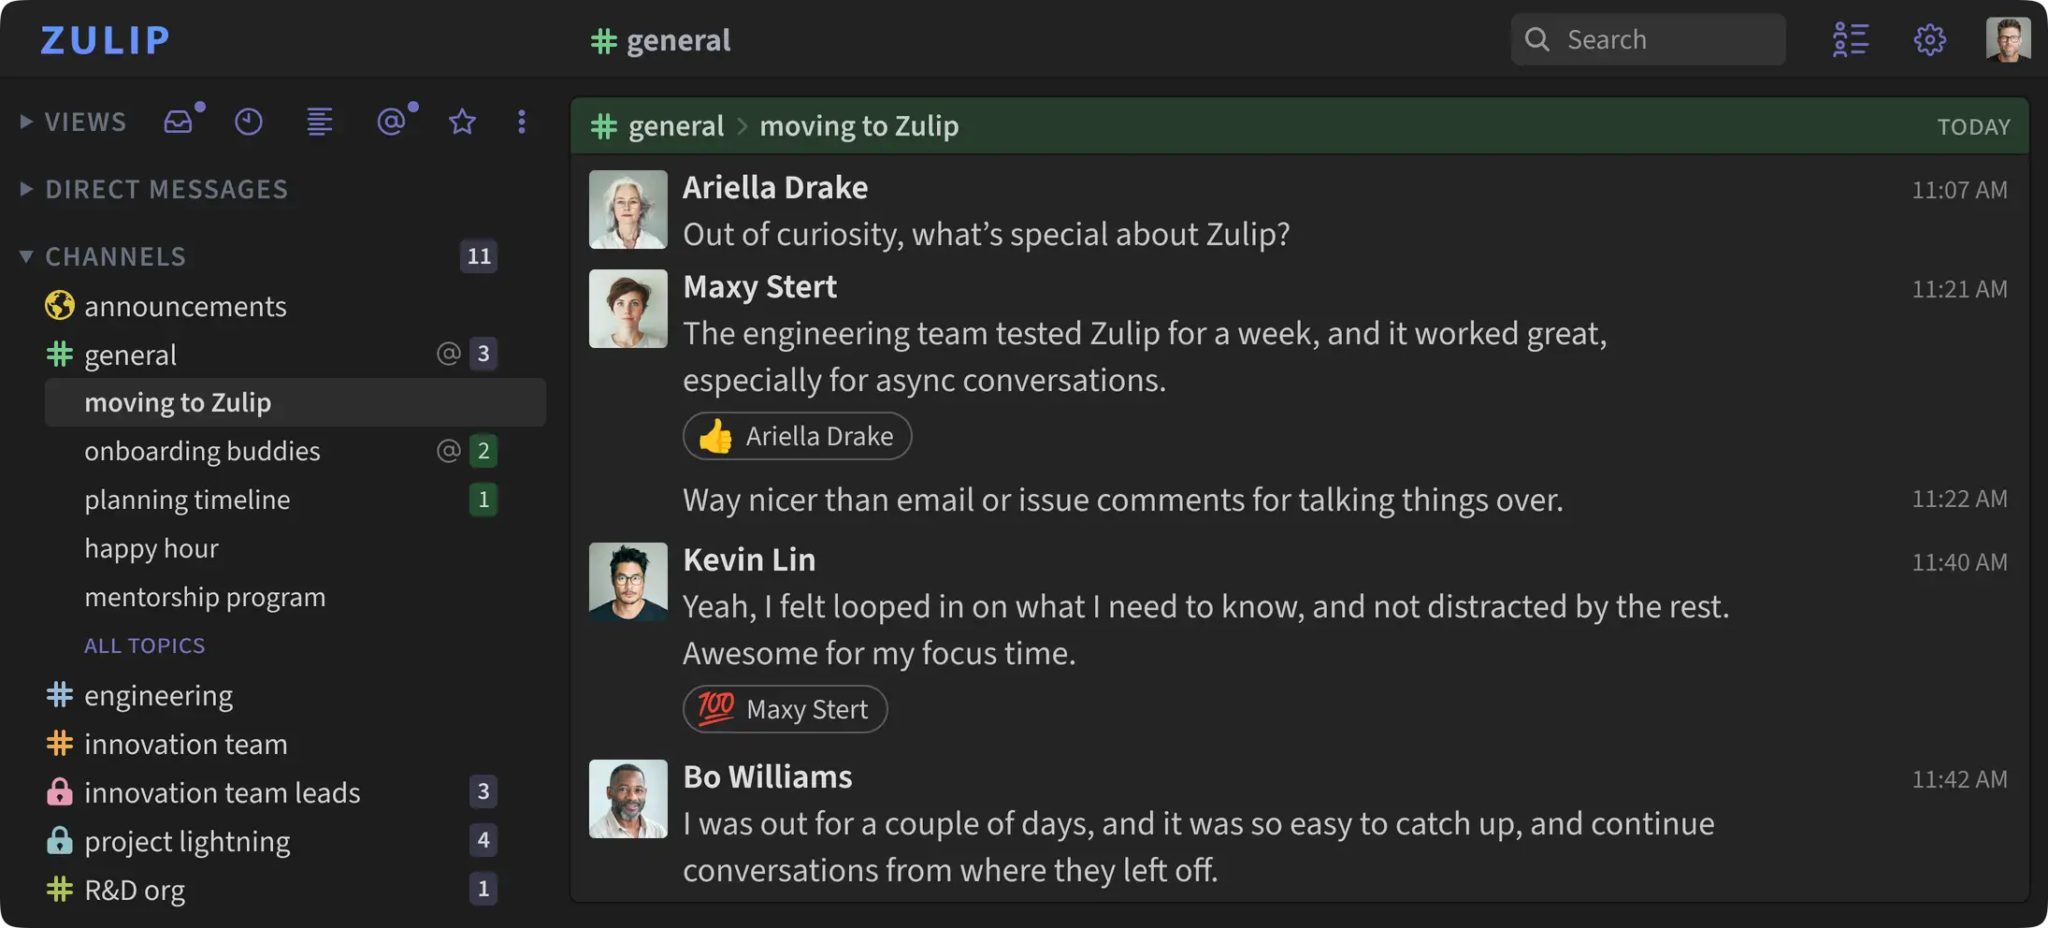Open the Combined feed icon
The width and height of the screenshot is (2048, 928).
click(319, 121)
